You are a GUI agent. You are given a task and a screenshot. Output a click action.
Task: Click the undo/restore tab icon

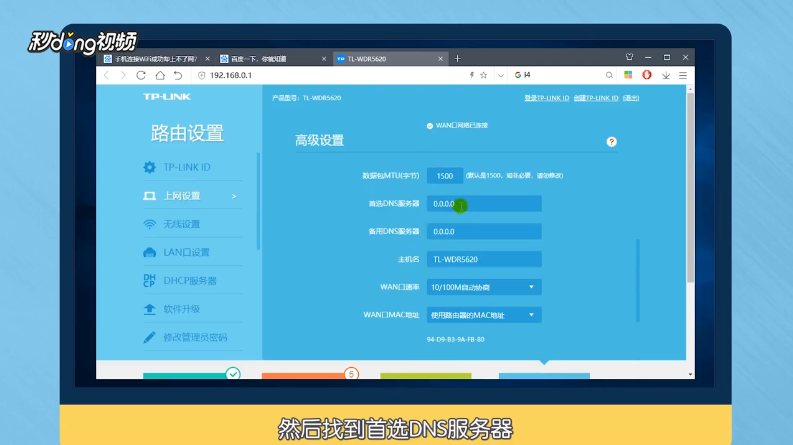(178, 75)
